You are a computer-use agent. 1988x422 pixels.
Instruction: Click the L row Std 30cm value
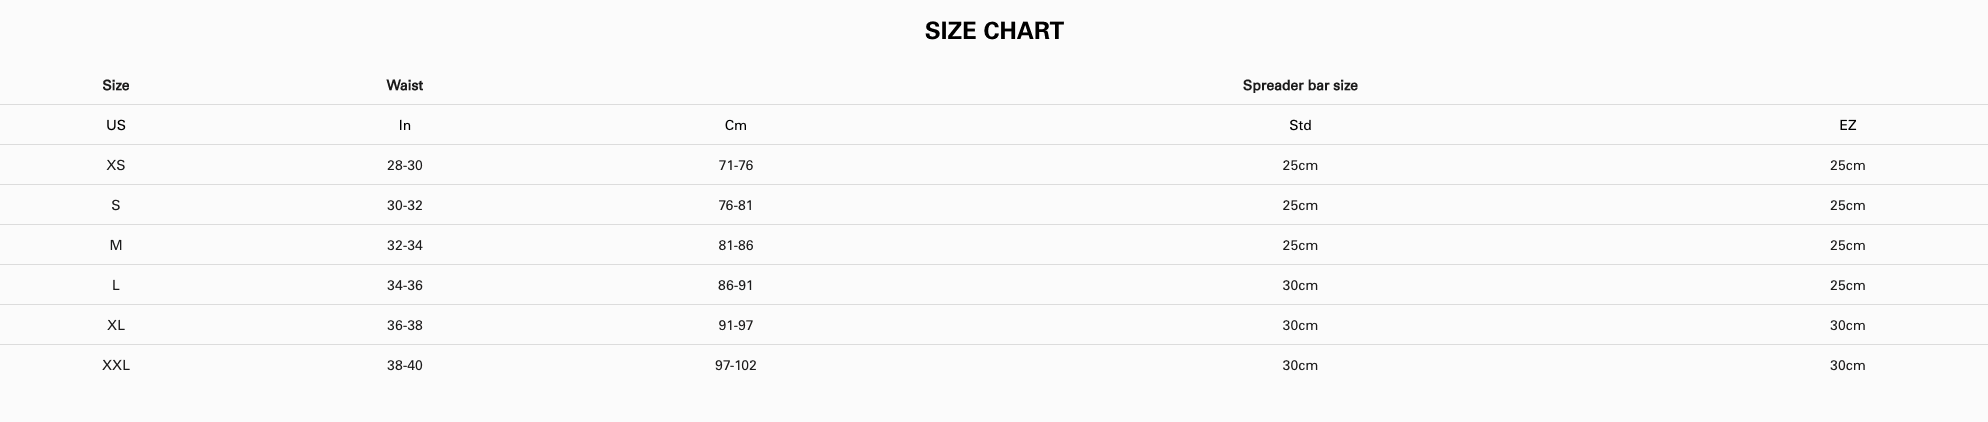[1300, 285]
